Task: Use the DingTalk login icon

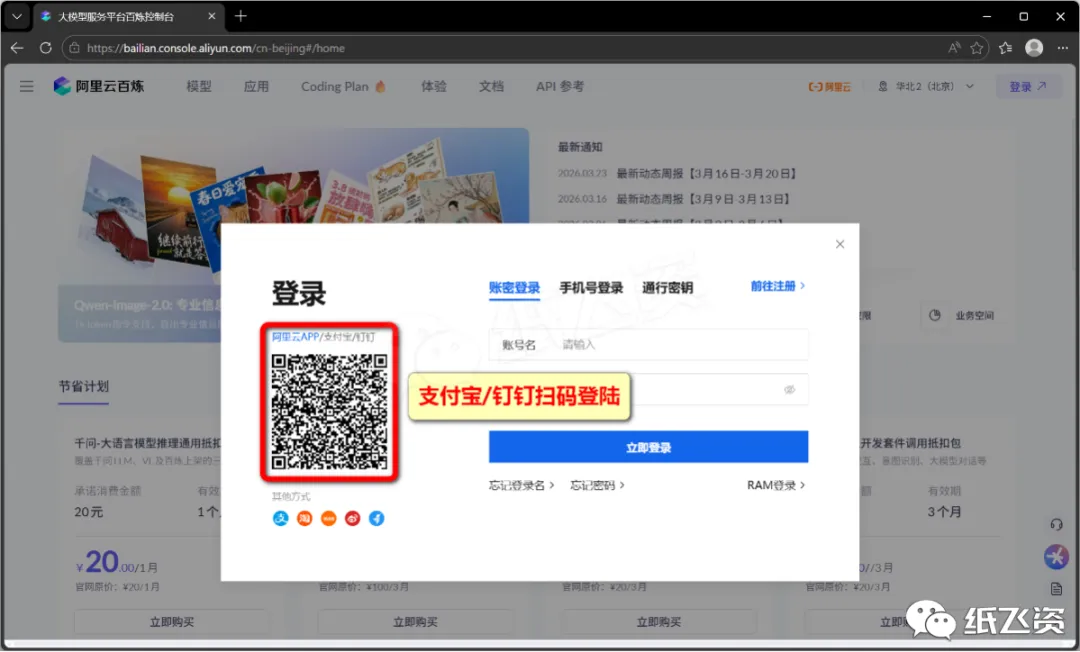Action: tap(377, 518)
